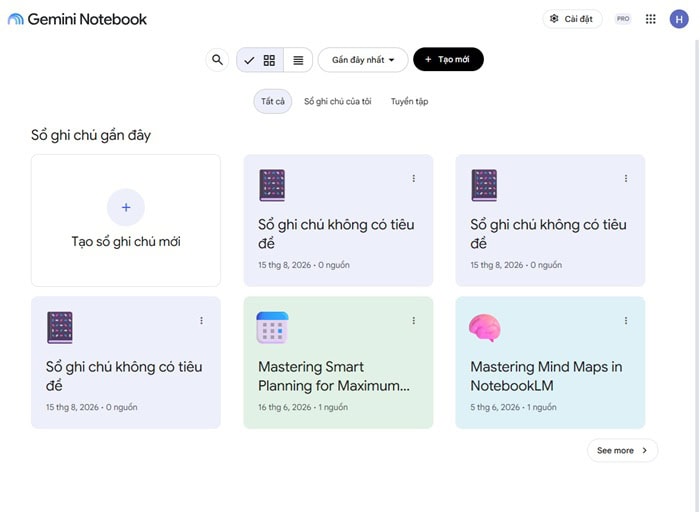The image size is (700, 512).
Task: Click the calendar icon on Smart Planning card
Action: [272, 328]
